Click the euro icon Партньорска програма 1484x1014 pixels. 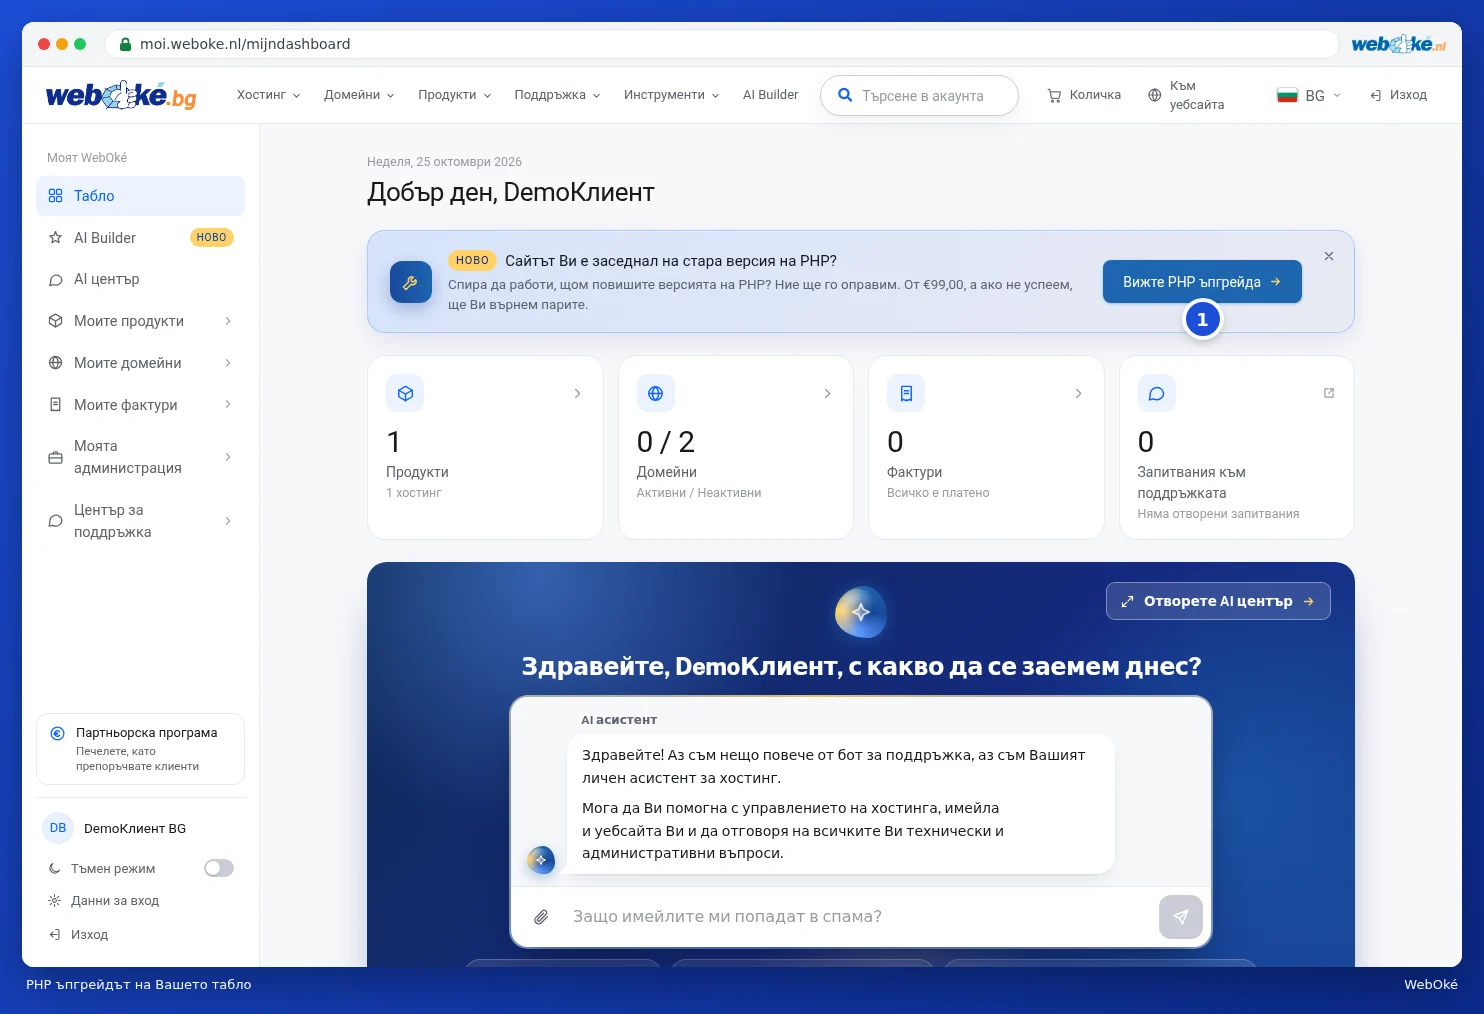pyautogui.click(x=57, y=733)
